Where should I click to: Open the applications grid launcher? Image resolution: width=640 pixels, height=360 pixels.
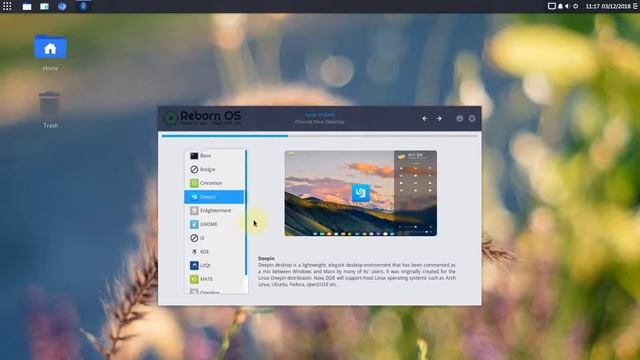click(7, 6)
